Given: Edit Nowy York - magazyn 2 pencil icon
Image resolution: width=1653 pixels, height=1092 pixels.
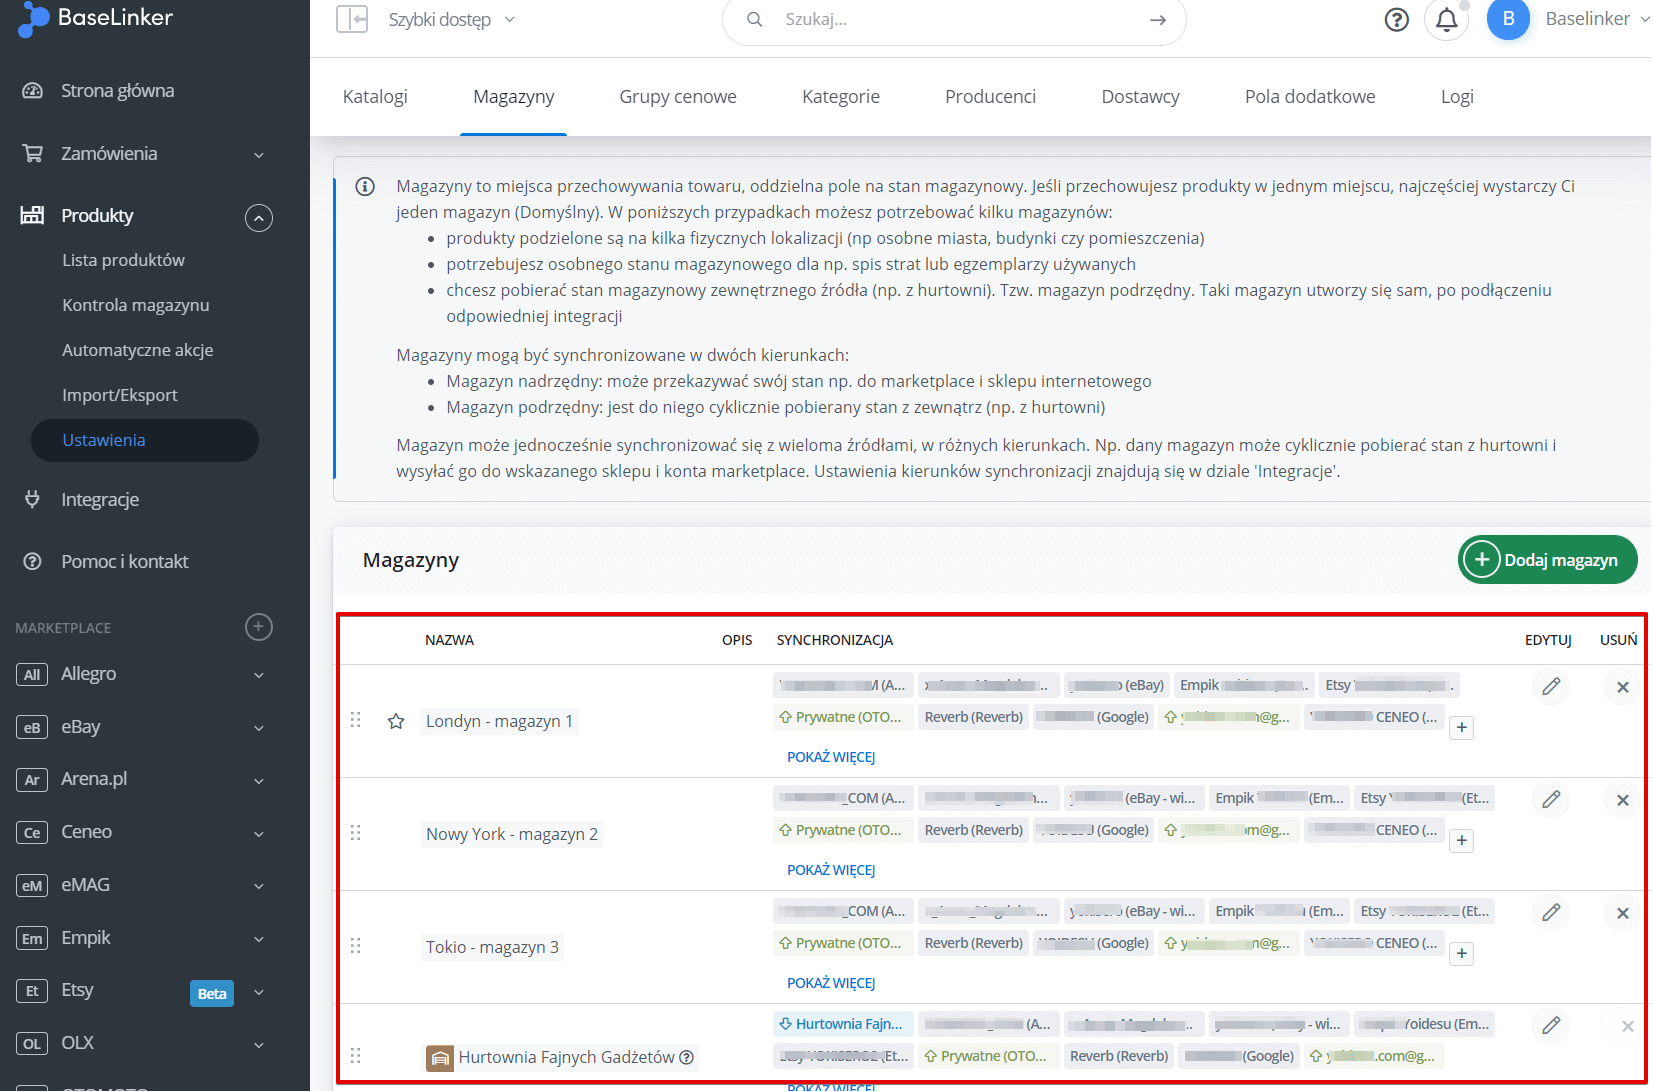Looking at the screenshot, I should (1551, 799).
